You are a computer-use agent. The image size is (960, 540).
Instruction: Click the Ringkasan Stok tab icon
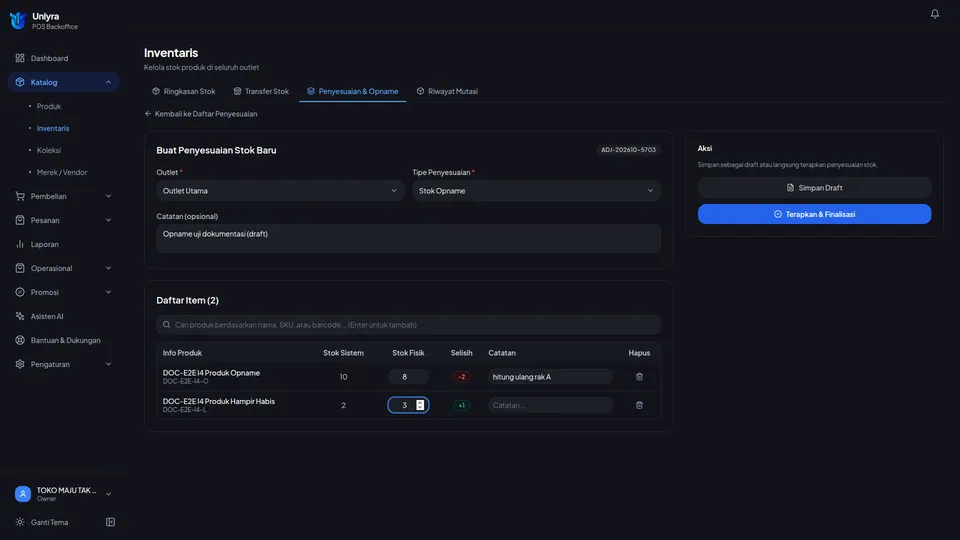156,91
